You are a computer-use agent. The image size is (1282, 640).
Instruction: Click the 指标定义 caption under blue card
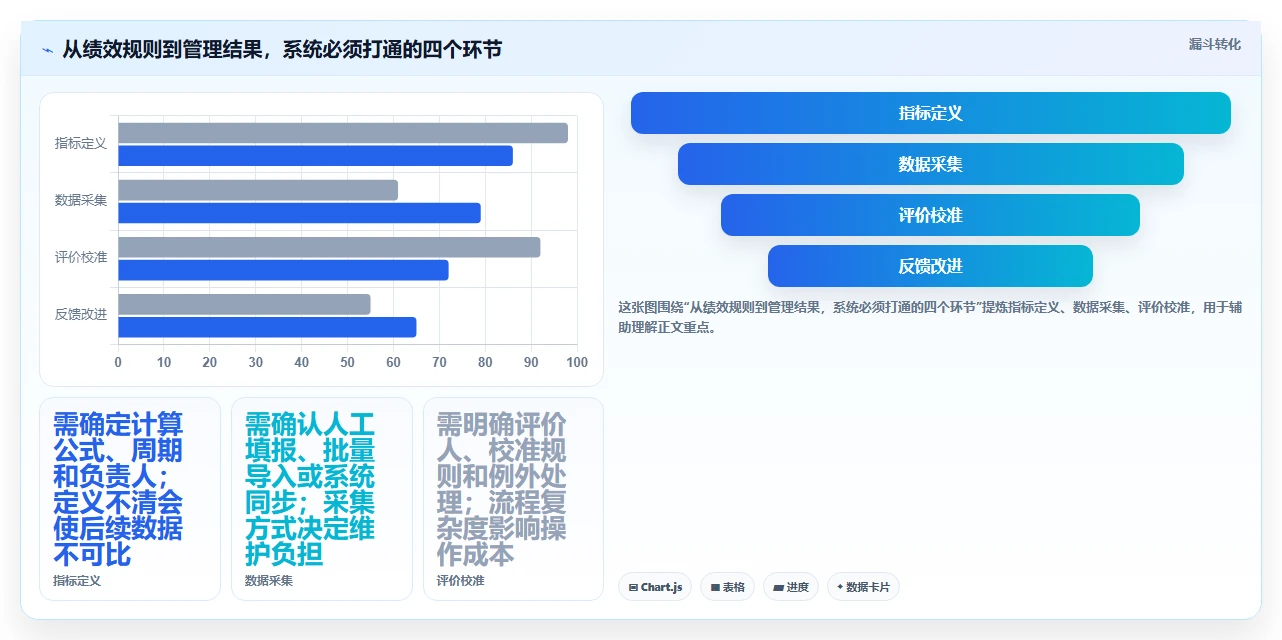[x=77, y=581]
